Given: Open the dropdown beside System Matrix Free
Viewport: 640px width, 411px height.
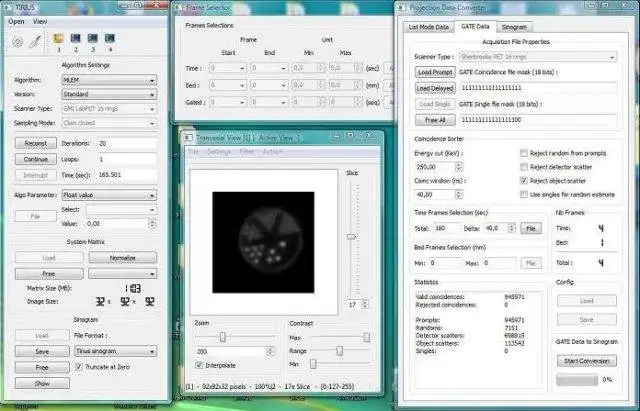Looking at the screenshot, I should (x=123, y=273).
